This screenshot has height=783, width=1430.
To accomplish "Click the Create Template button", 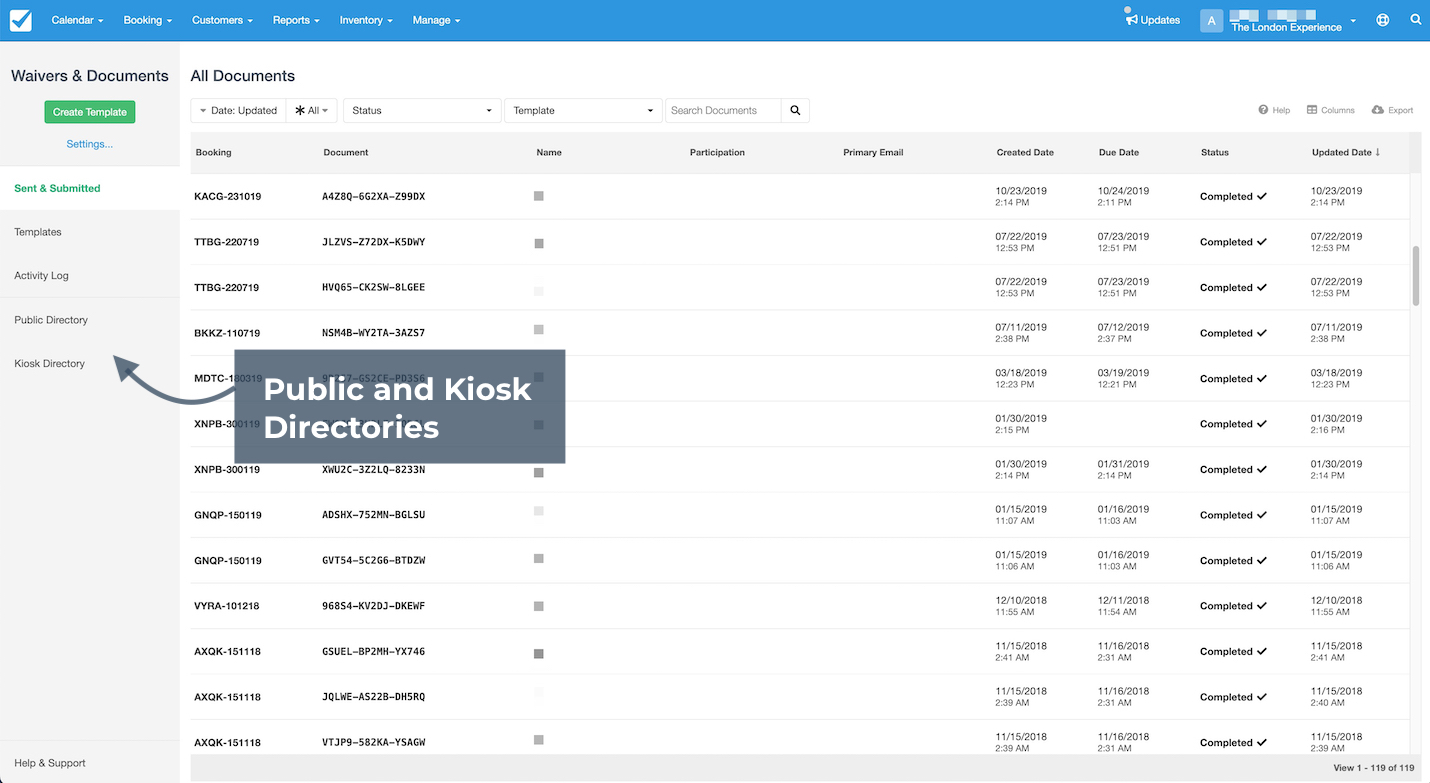I will 90,112.
